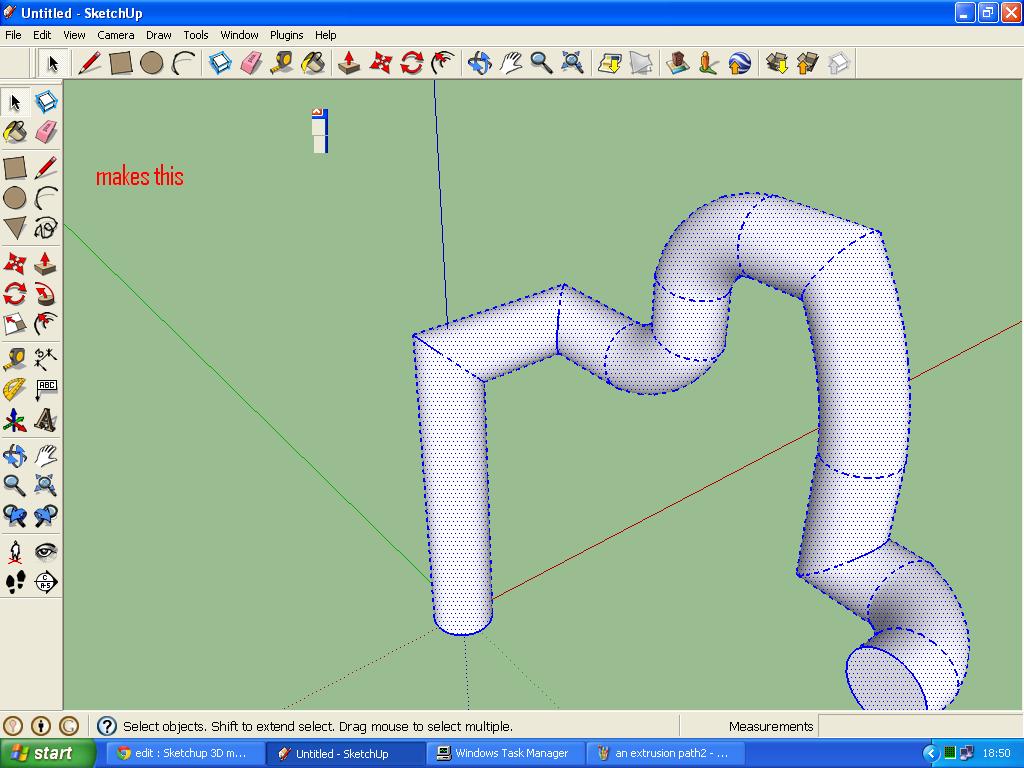Pick the Tape Measure tool
The image size is (1024, 768).
pyautogui.click(x=281, y=62)
